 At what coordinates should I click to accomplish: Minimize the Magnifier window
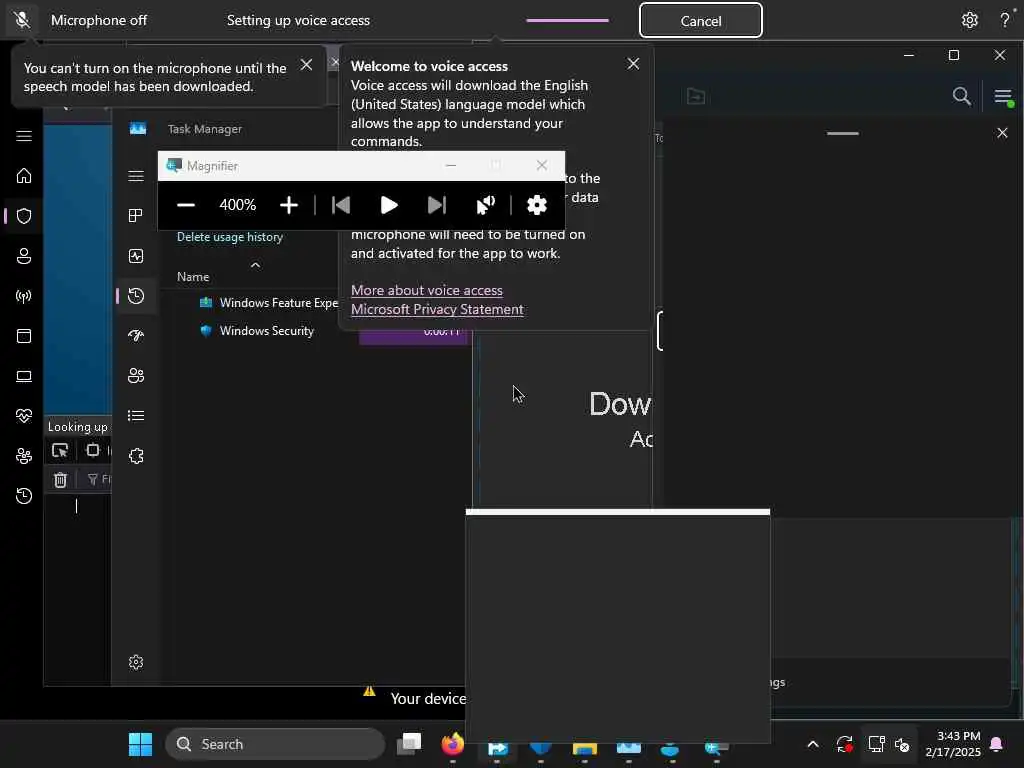pyautogui.click(x=451, y=166)
